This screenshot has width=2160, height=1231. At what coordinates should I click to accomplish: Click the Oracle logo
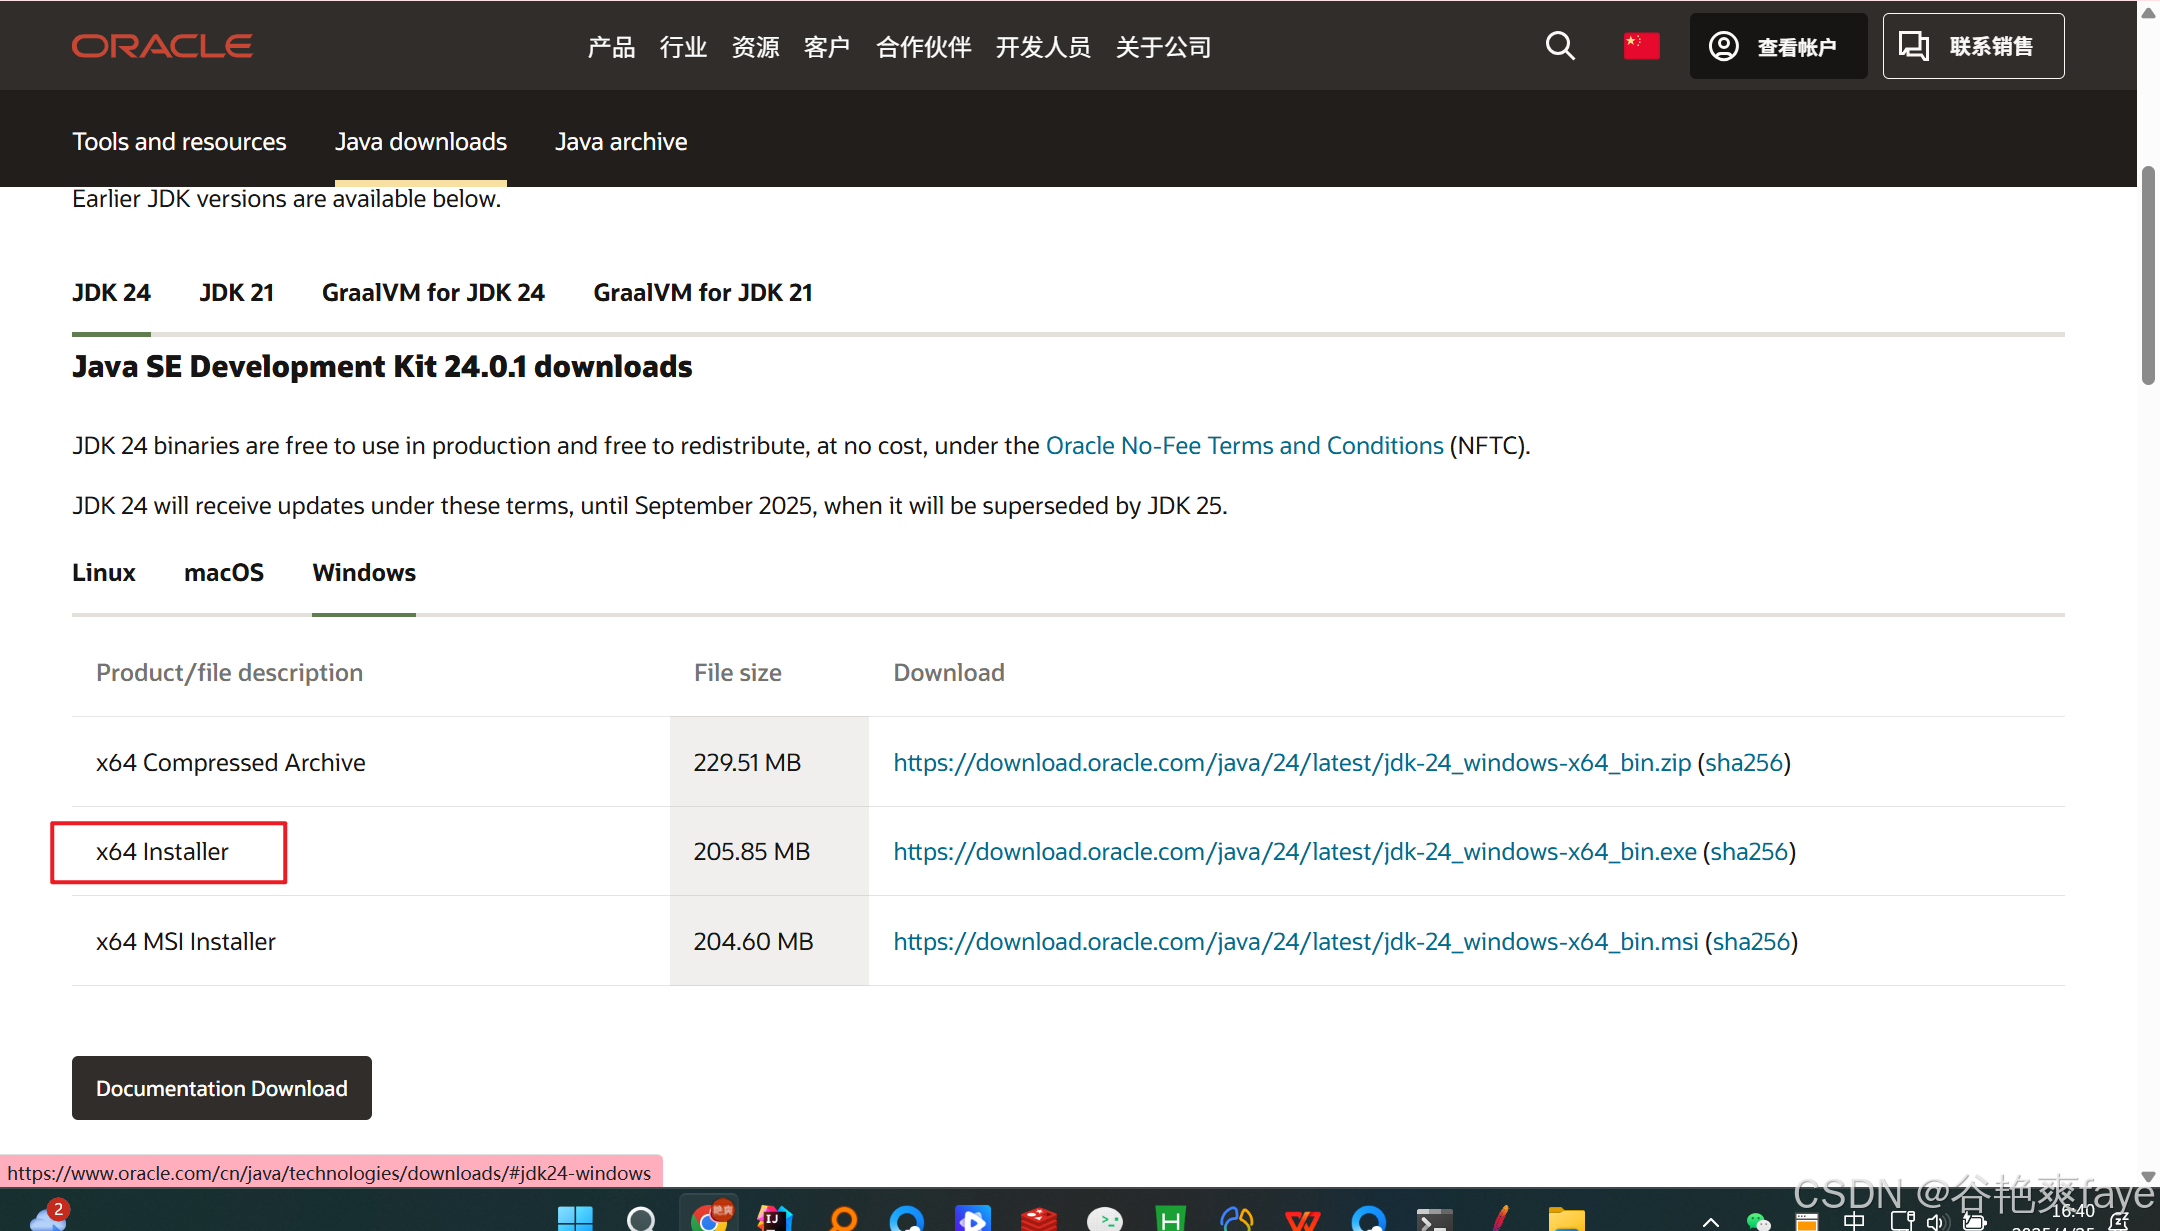point(162,46)
